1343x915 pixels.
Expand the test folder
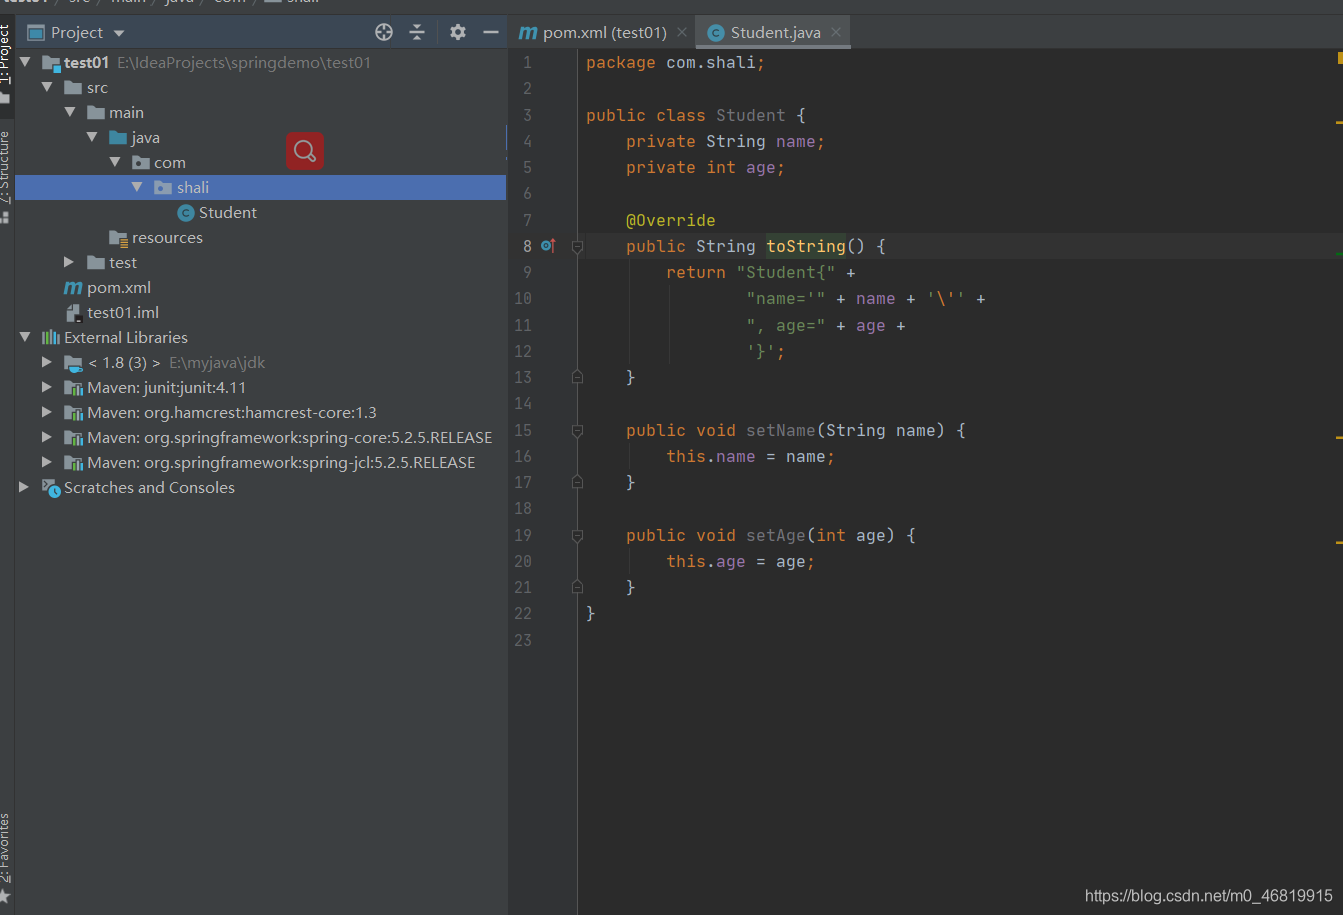[x=69, y=262]
